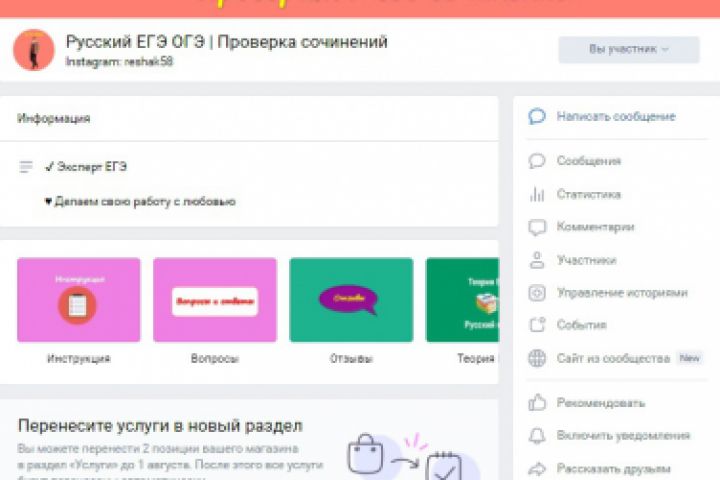
Task: Click the community avatar picture
Action: (34, 50)
